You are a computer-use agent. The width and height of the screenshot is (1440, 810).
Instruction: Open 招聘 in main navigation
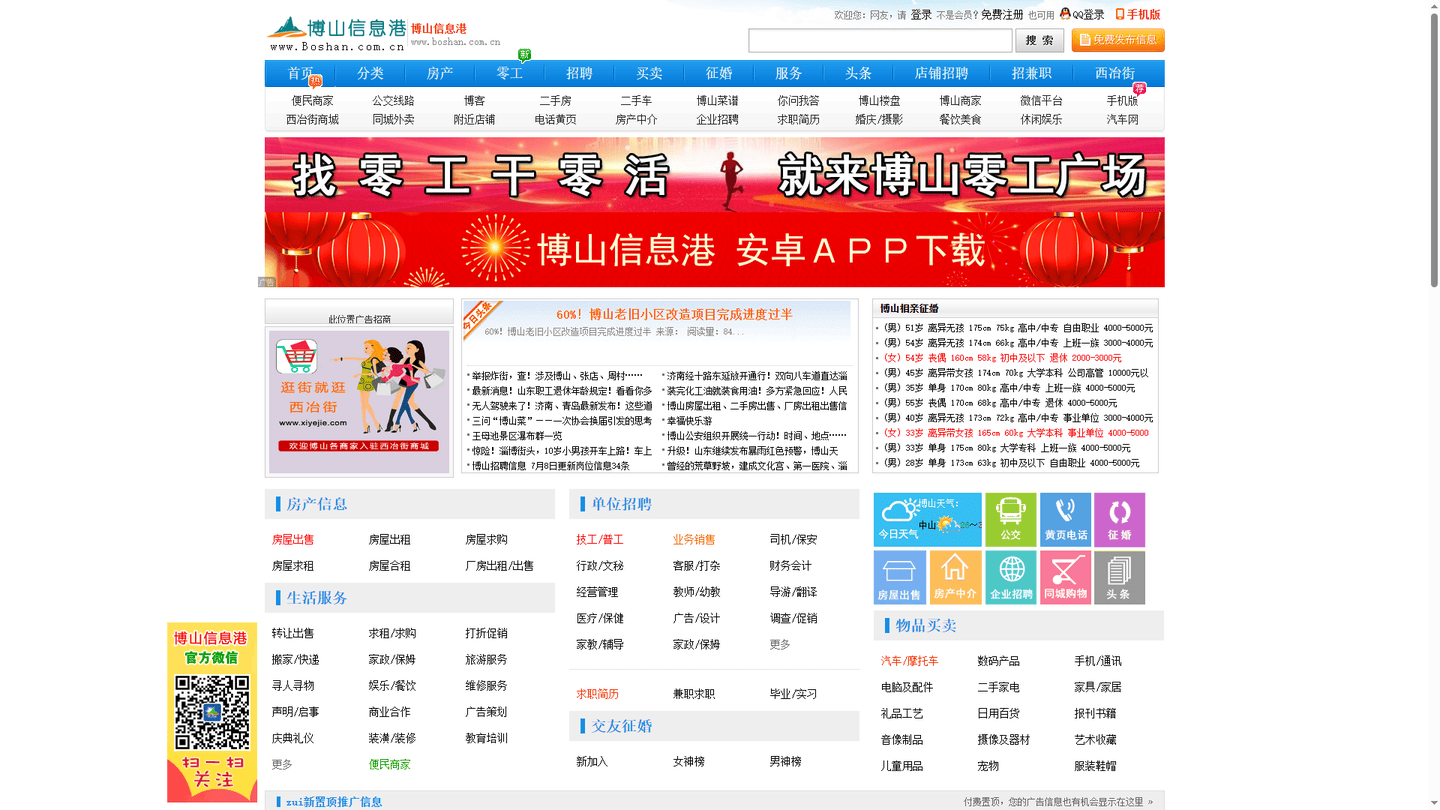pyautogui.click(x=579, y=73)
